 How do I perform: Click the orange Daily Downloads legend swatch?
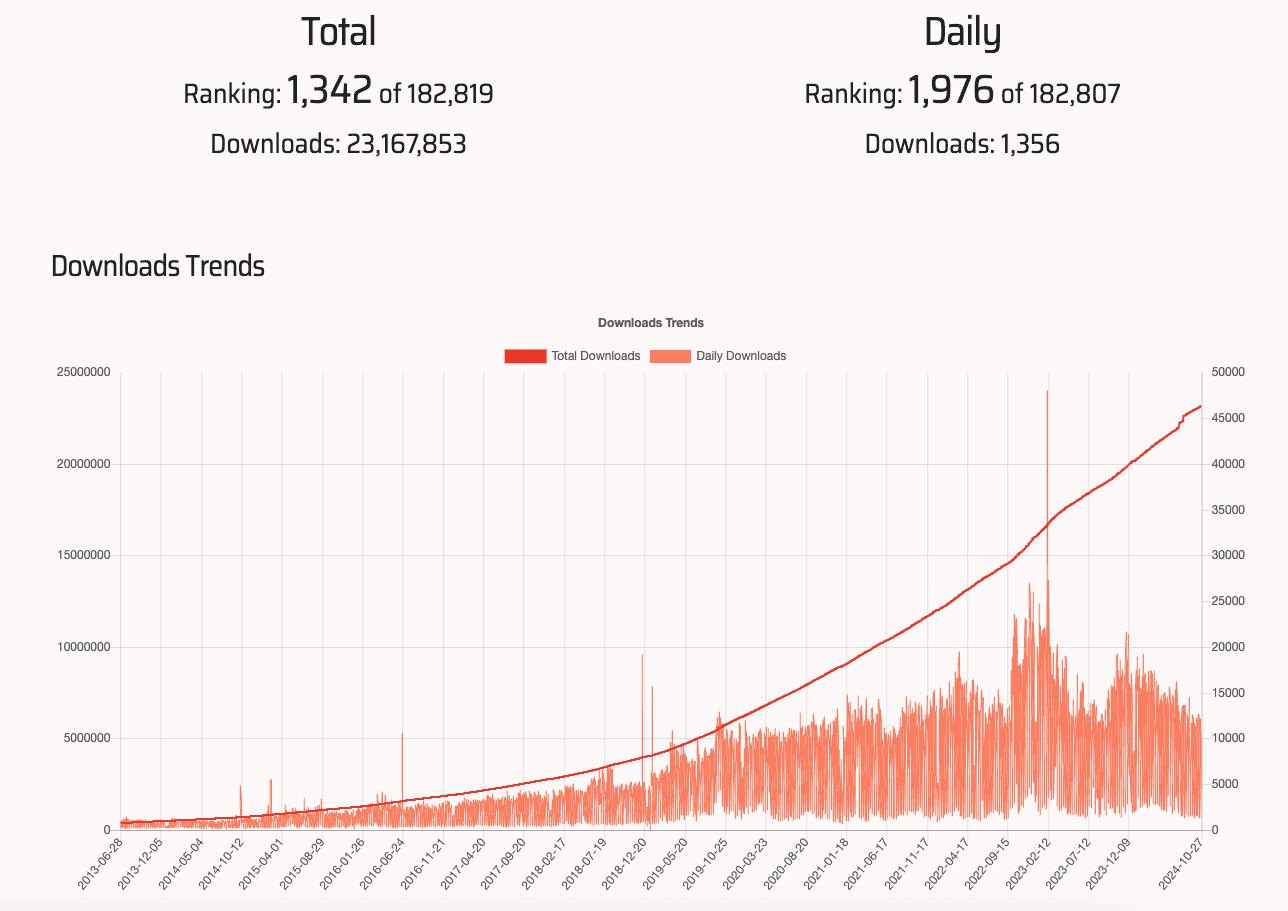click(668, 356)
